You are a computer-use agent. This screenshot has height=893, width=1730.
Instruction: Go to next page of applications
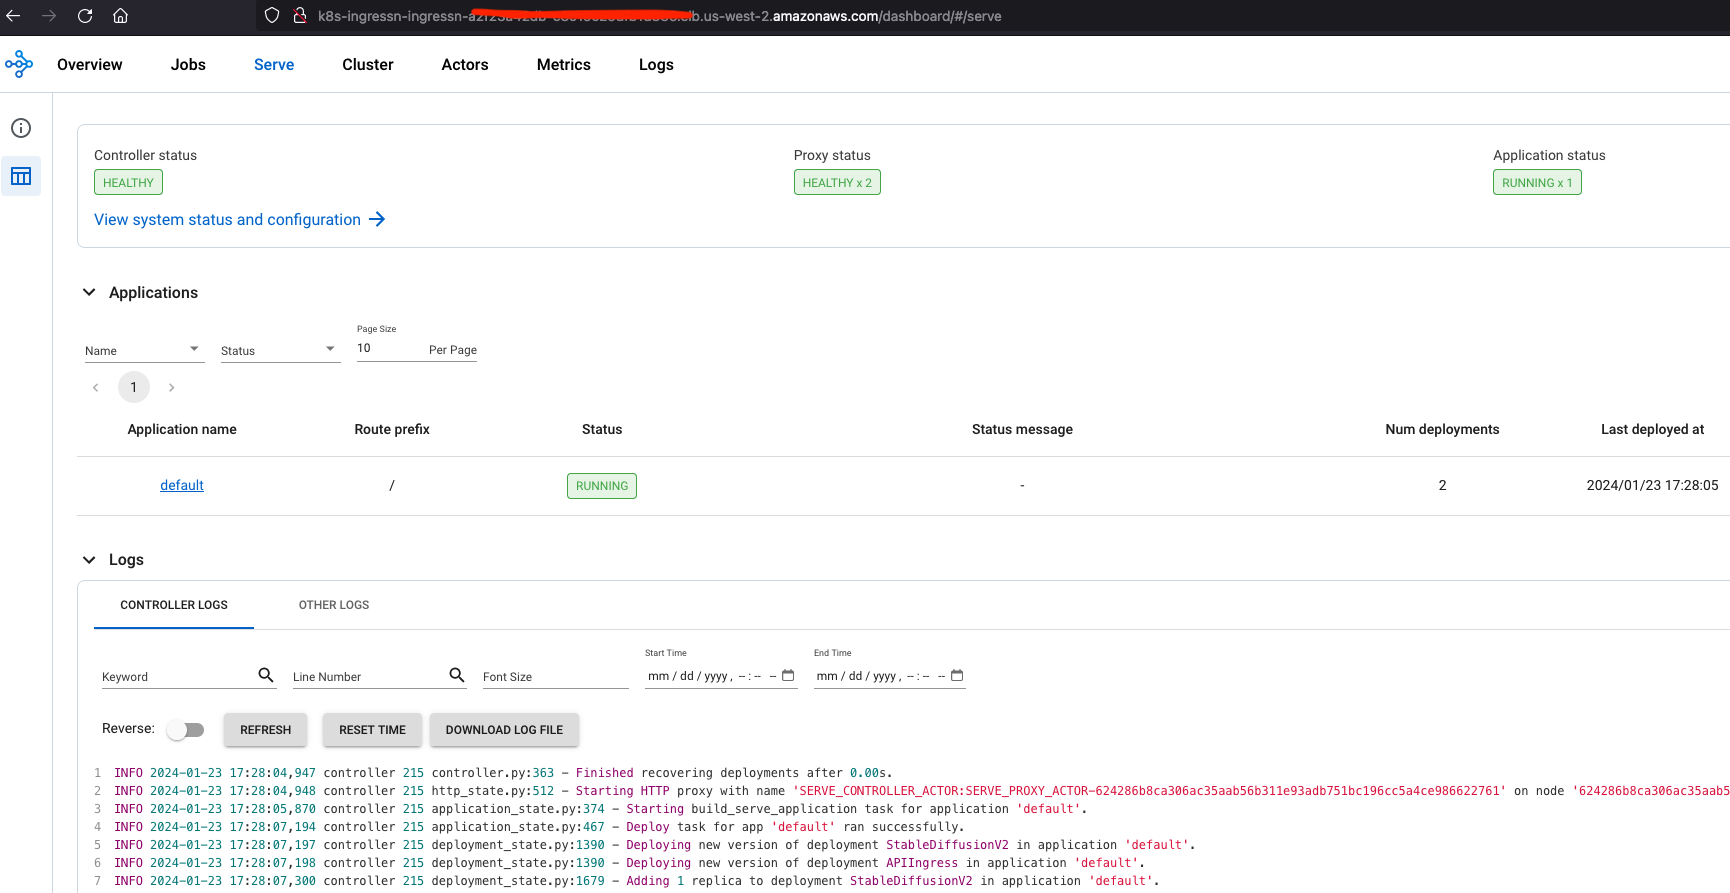[171, 387]
